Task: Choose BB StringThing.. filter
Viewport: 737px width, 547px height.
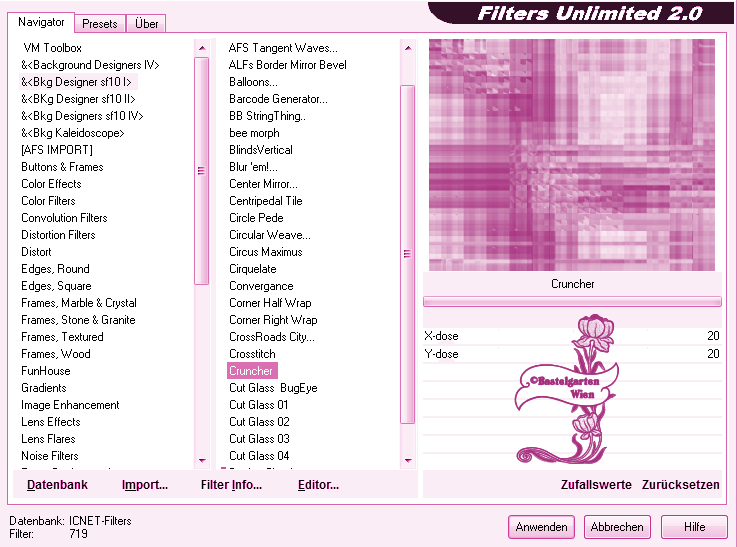Action: tap(267, 116)
